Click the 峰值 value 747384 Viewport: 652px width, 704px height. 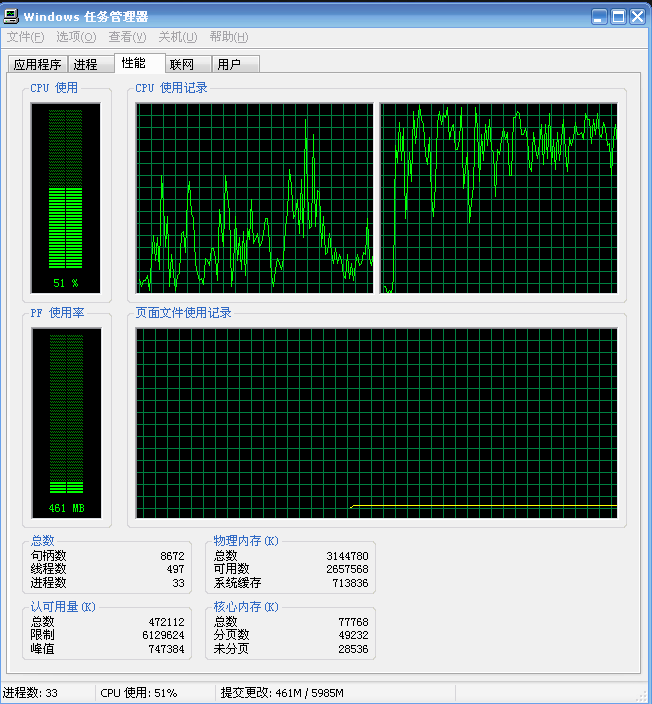pos(167,649)
